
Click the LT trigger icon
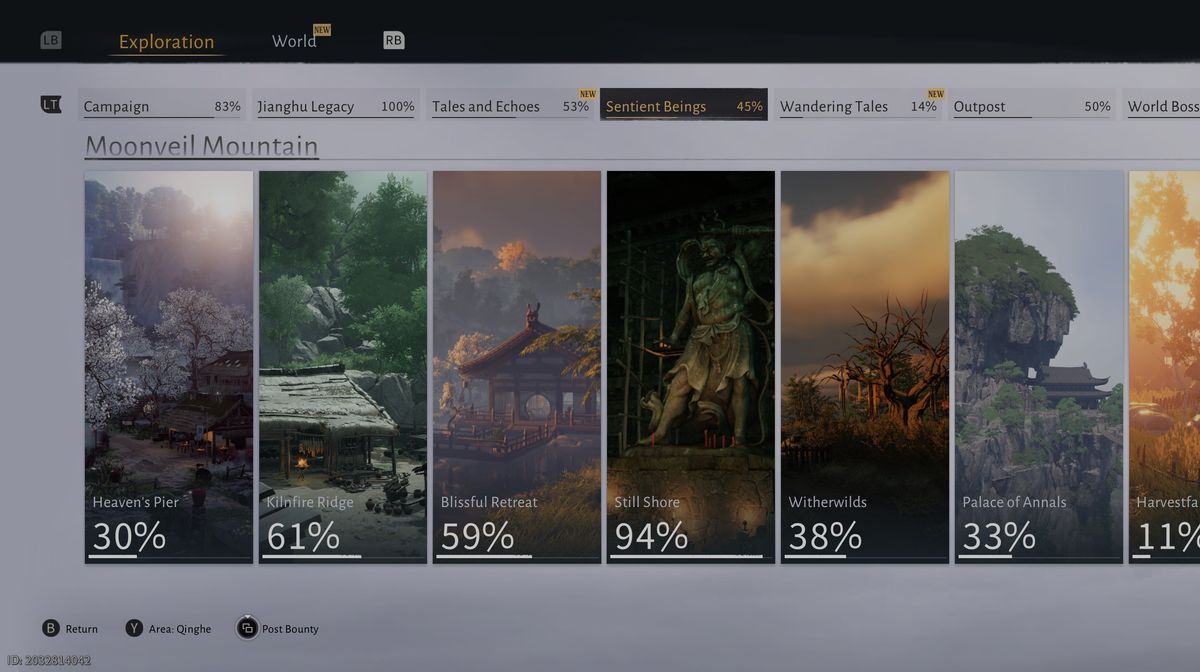51,104
